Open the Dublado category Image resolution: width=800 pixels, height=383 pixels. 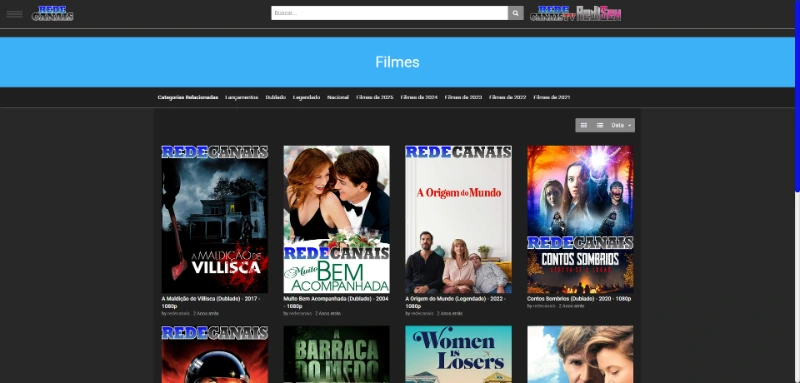point(276,97)
